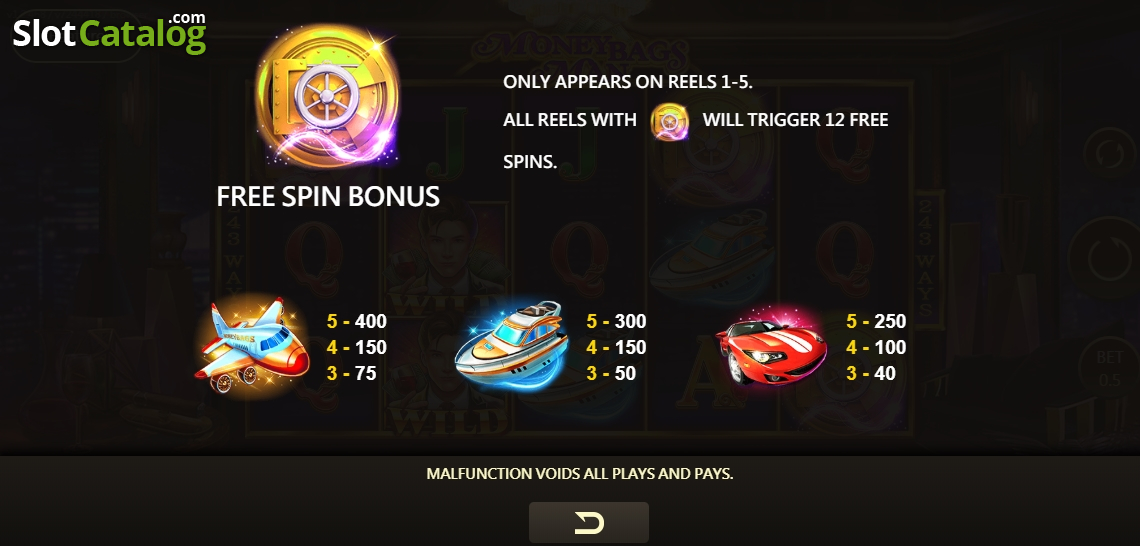Open the SlotCatalog.com logo link
This screenshot has height=546, width=1140.
(x=109, y=33)
